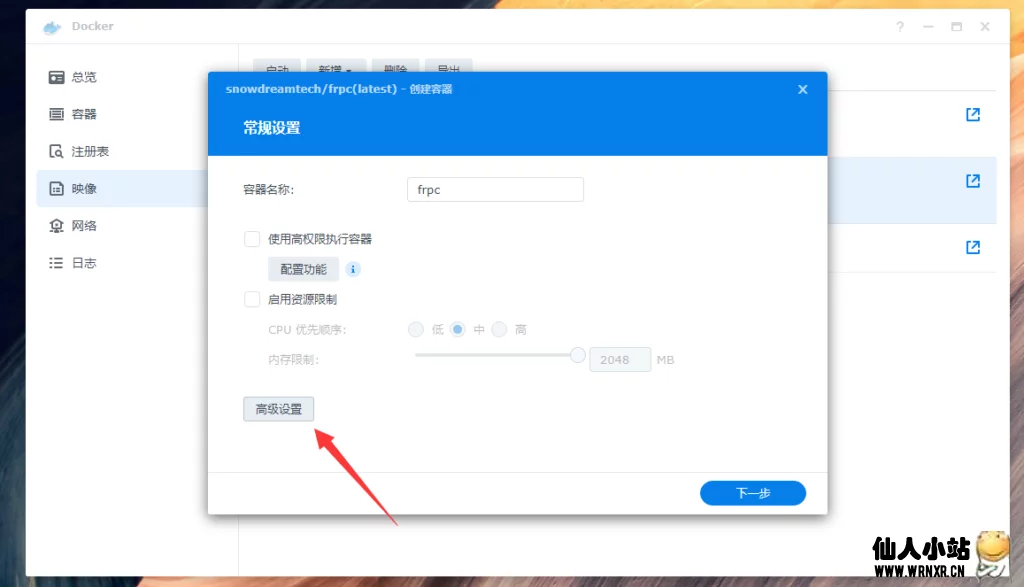Select the 注册表 registry search icon
Screen dimensions: 1024x587
57,151
